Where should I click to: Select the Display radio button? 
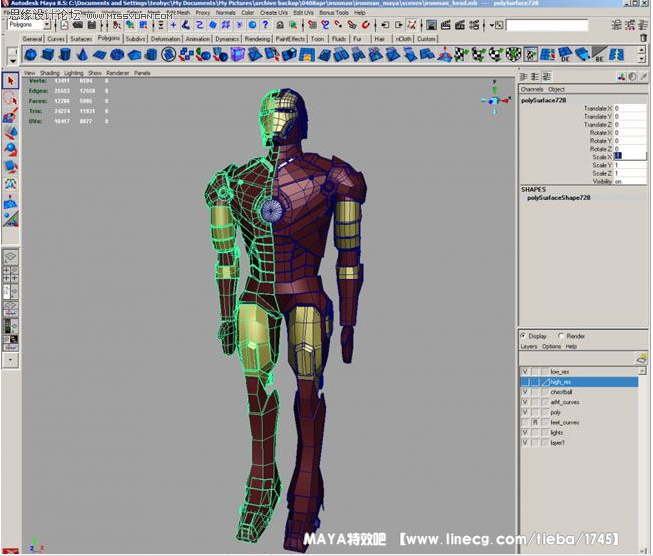(523, 336)
